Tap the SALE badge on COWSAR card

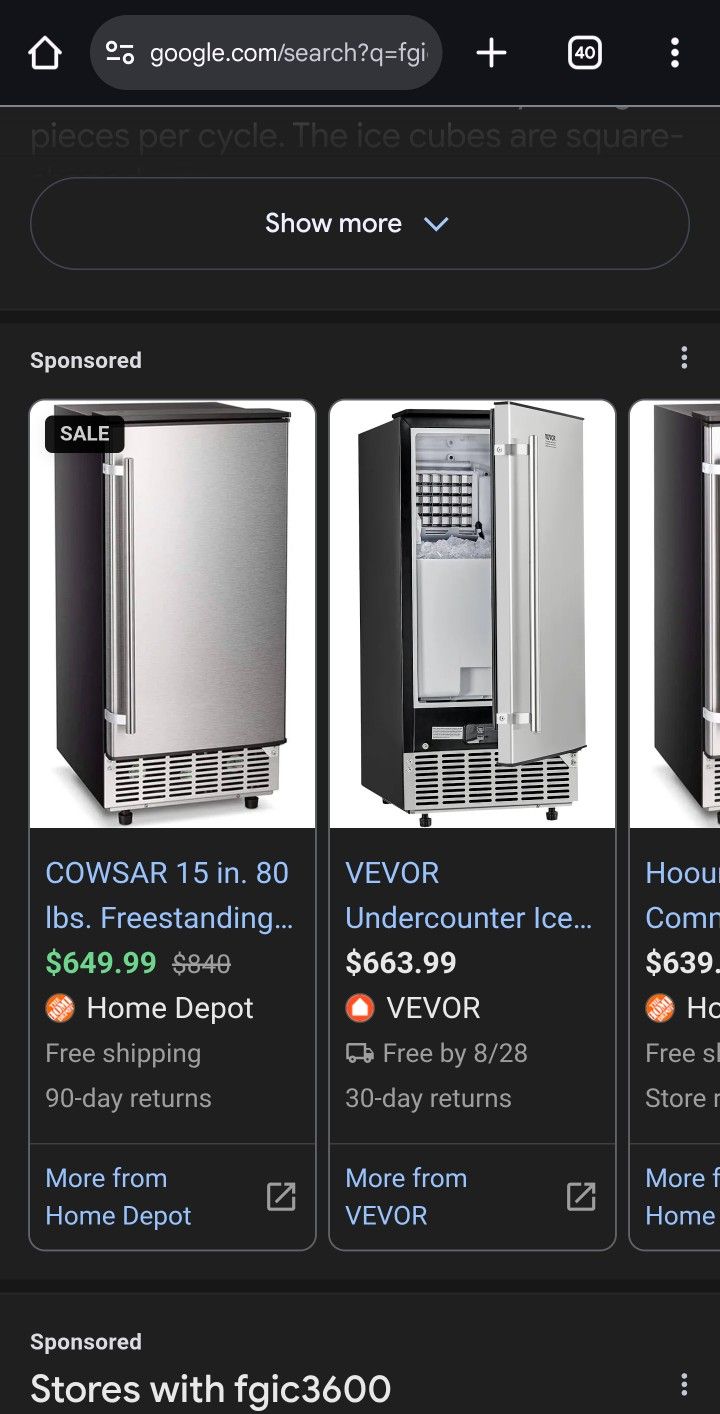(84, 434)
